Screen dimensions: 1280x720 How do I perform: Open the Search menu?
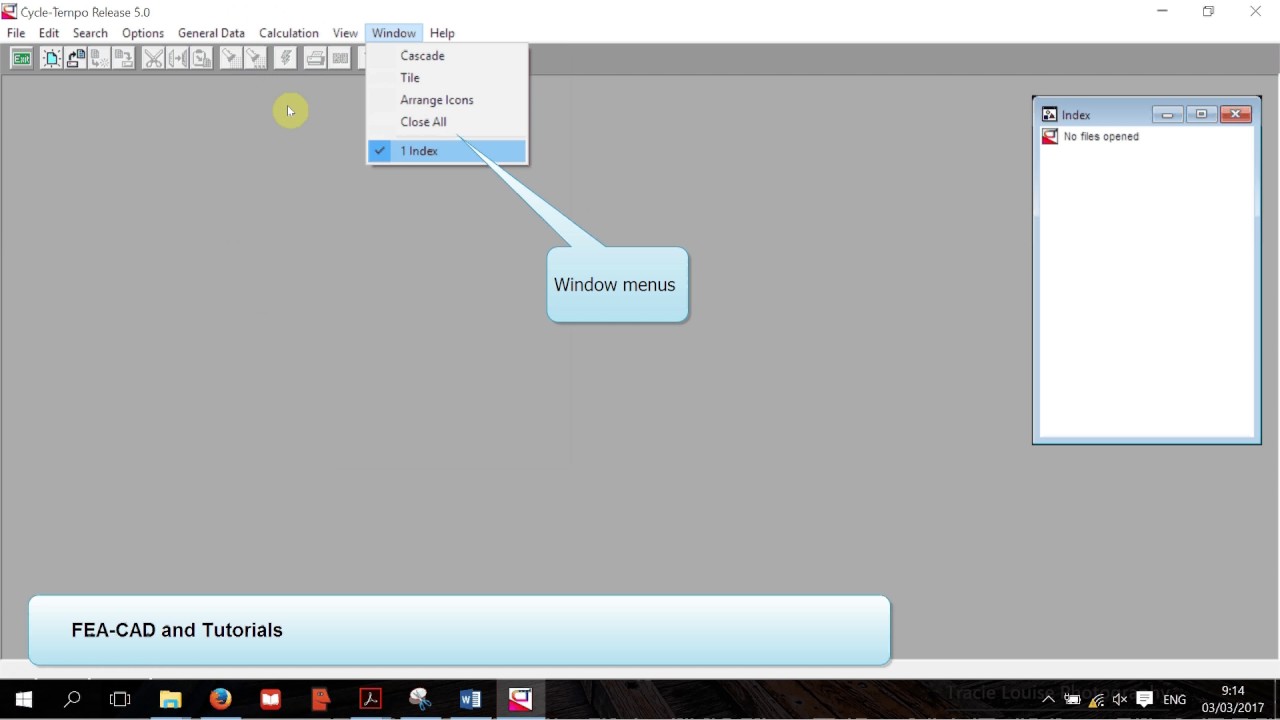click(90, 33)
